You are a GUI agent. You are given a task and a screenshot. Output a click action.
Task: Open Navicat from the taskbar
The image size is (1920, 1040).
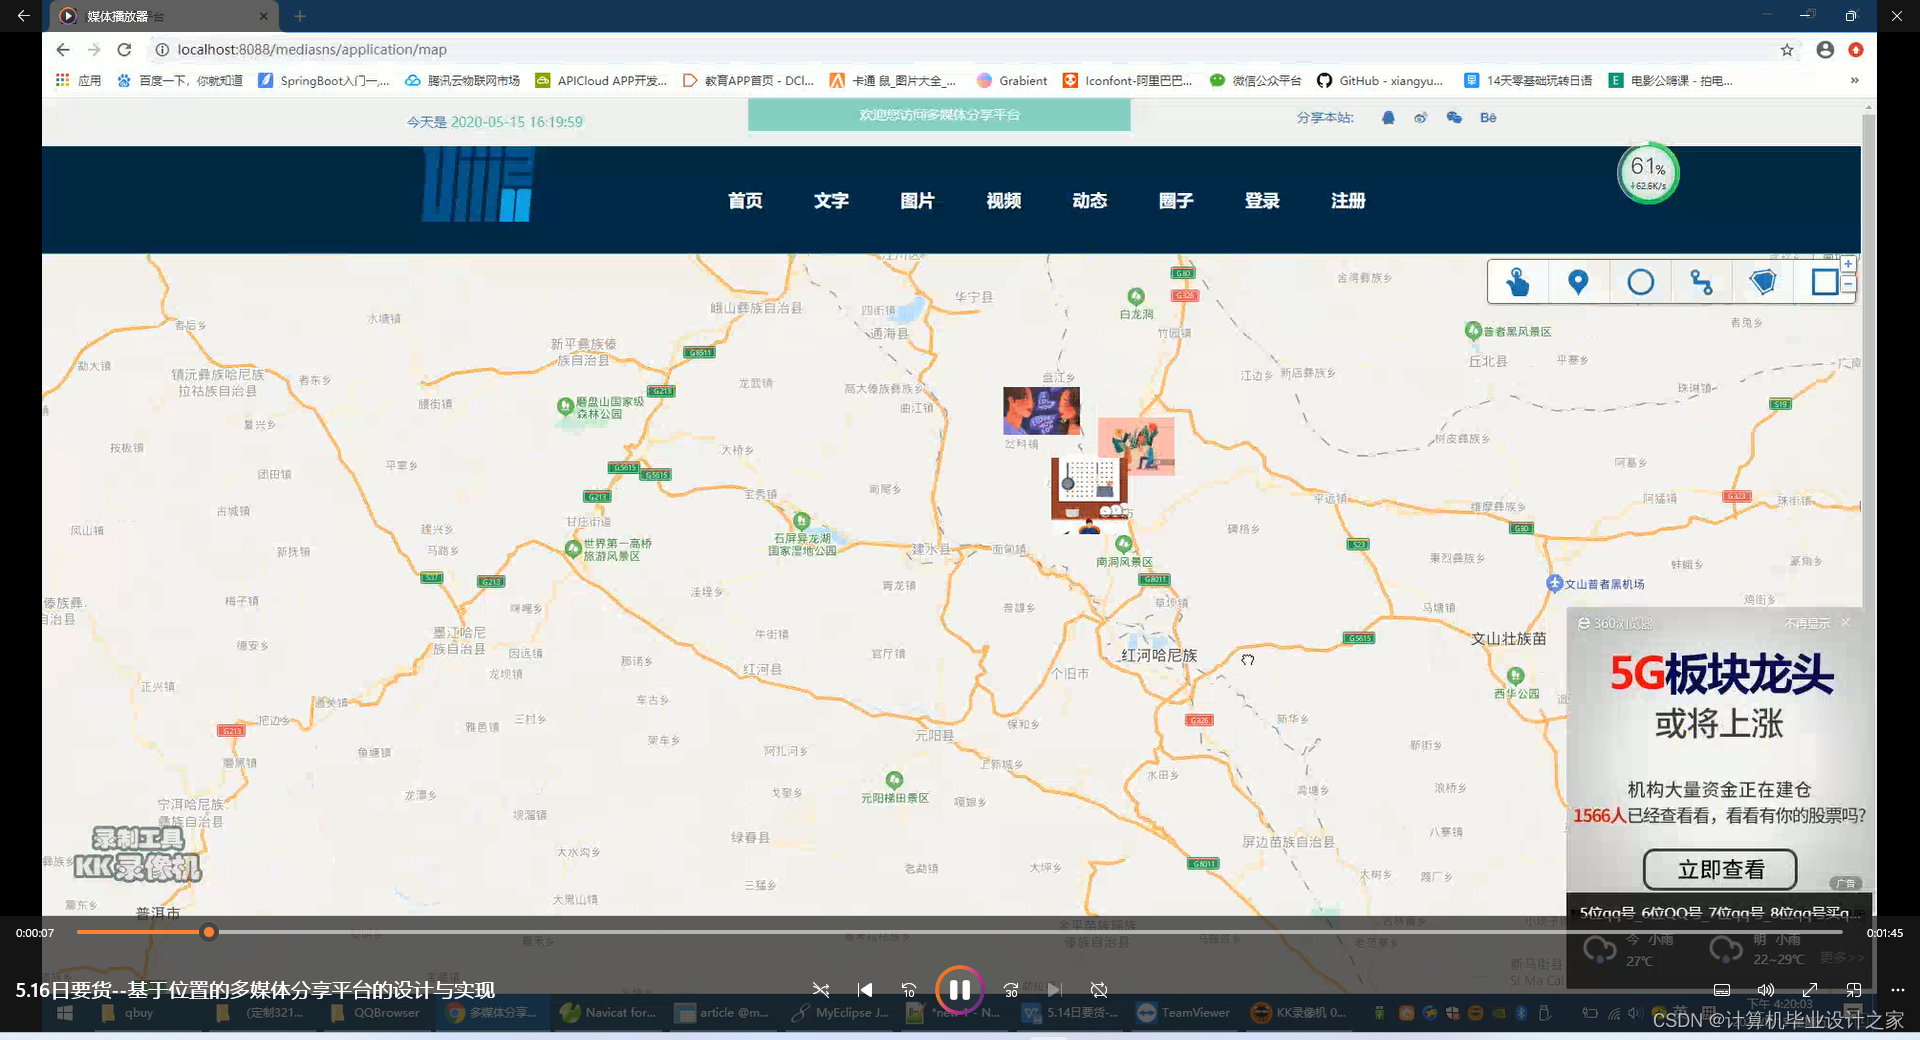pos(609,1013)
